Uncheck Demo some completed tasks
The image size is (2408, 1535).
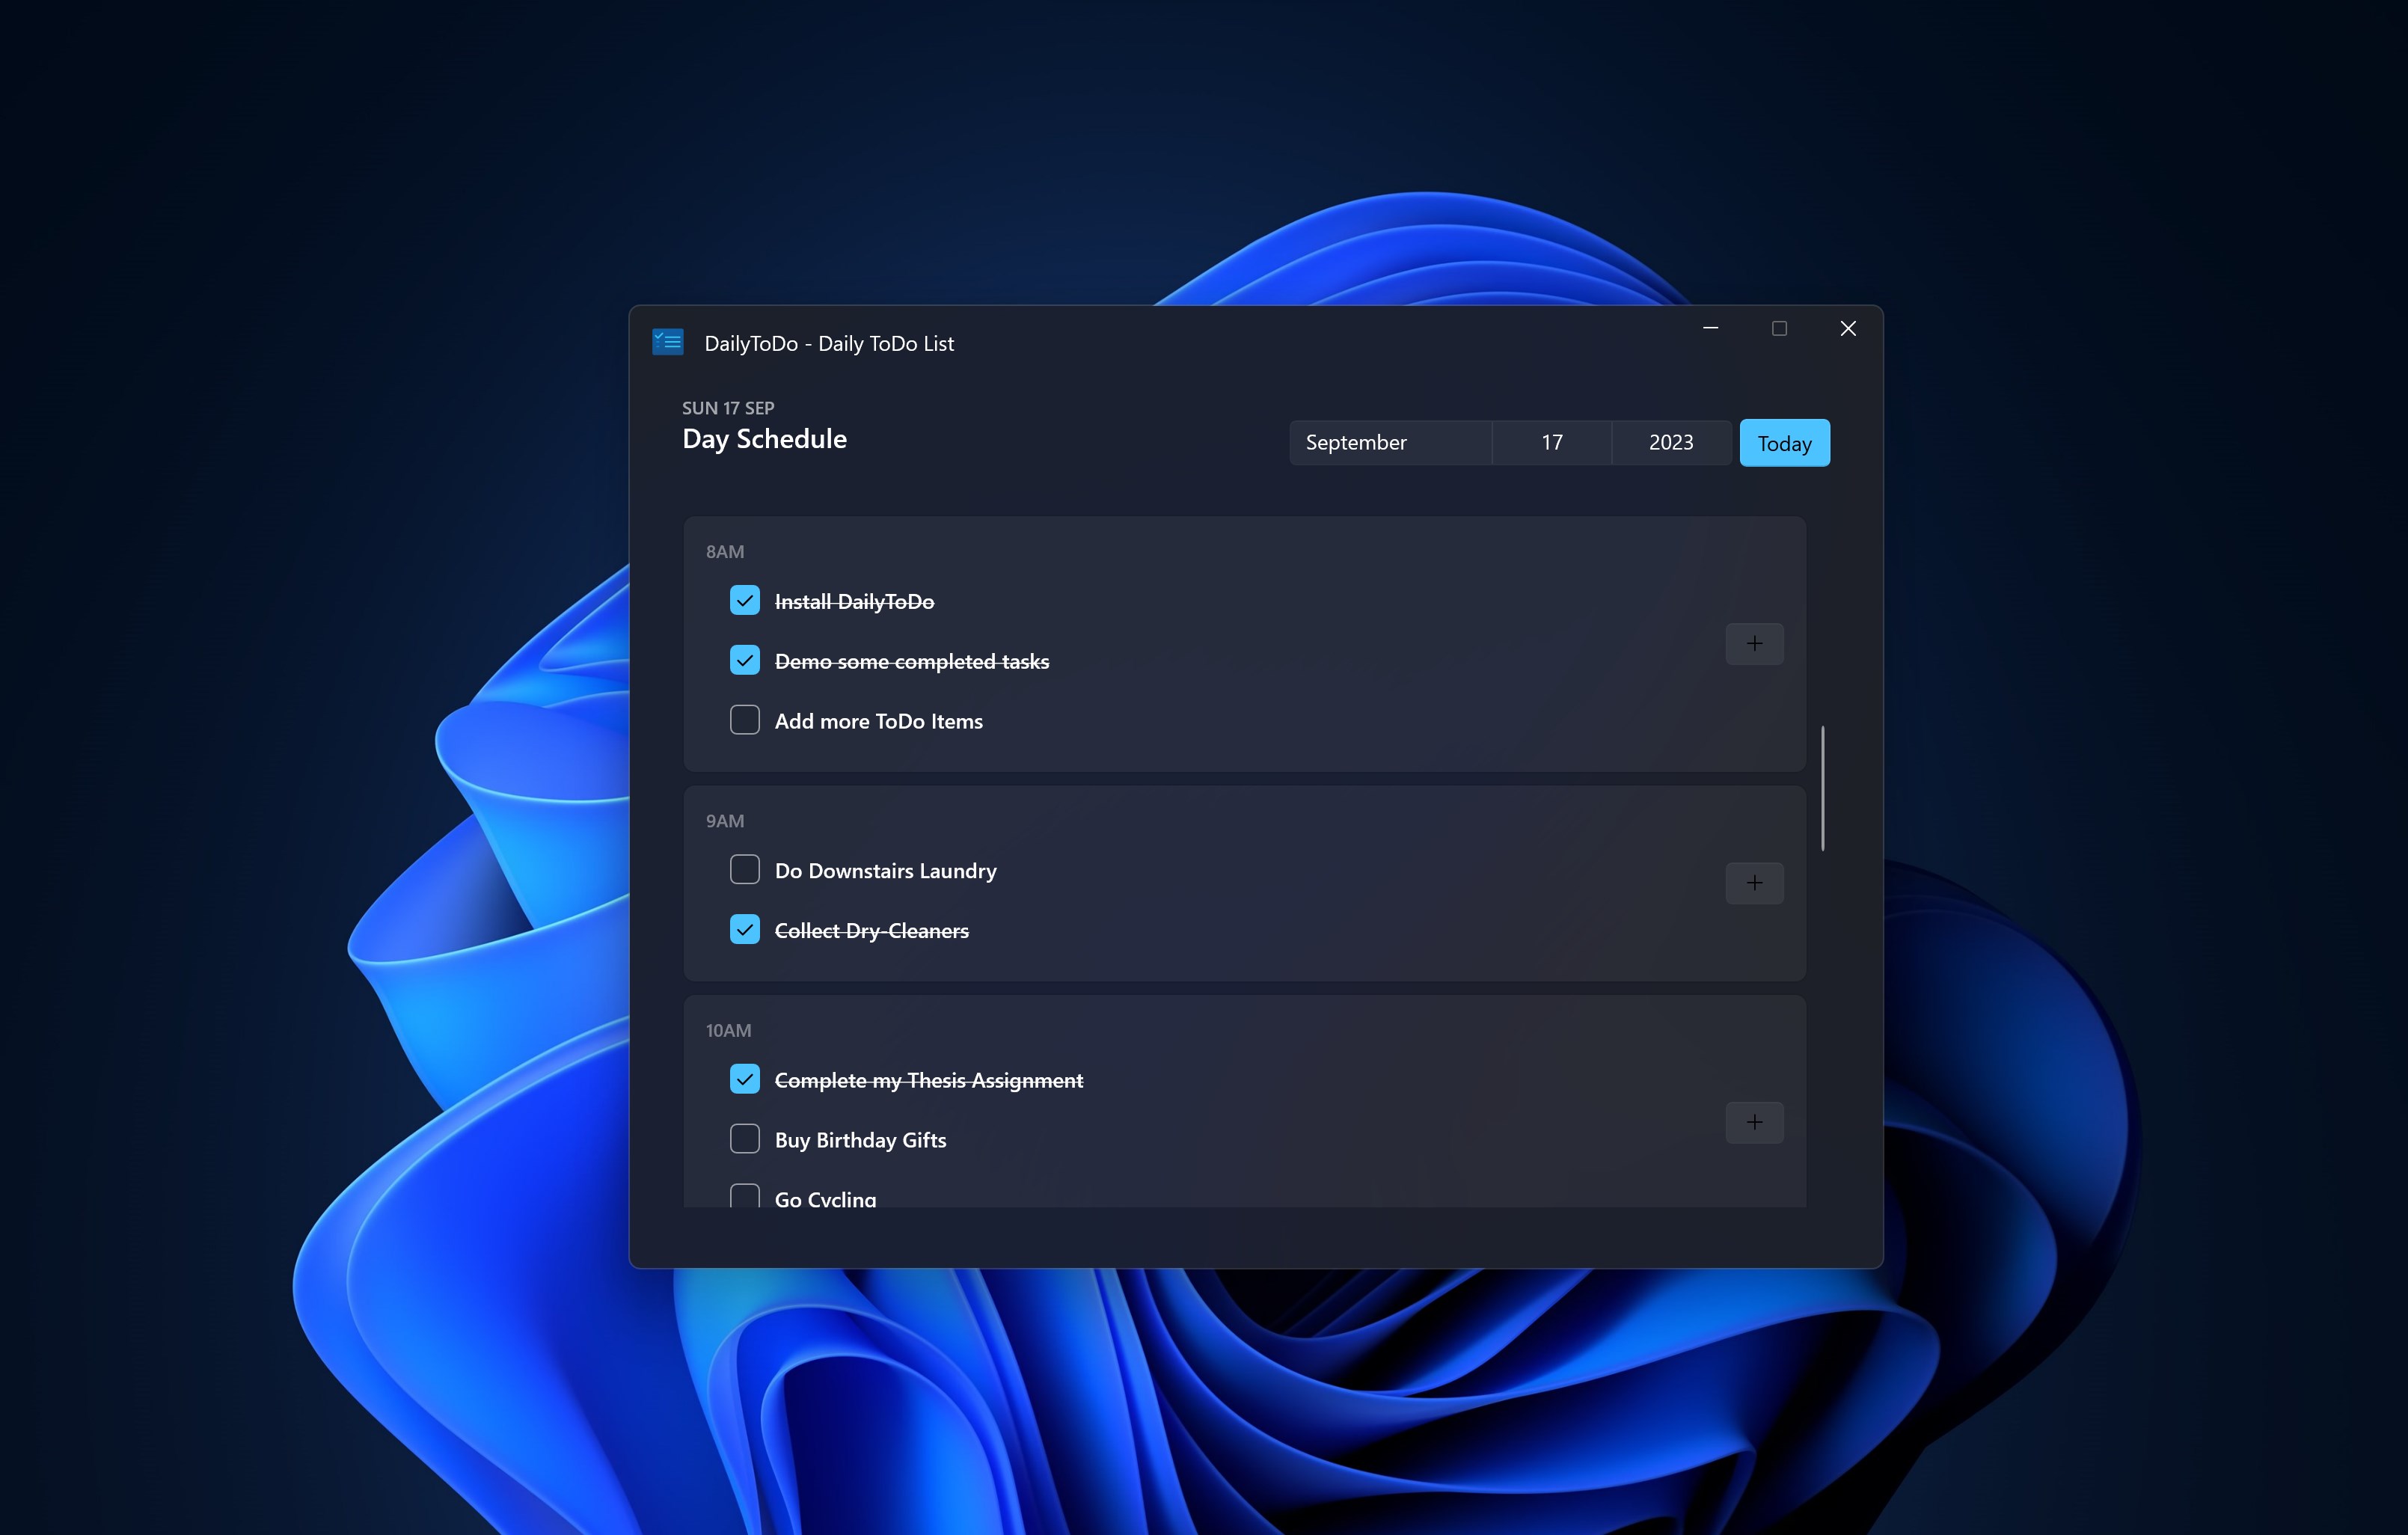[745, 660]
